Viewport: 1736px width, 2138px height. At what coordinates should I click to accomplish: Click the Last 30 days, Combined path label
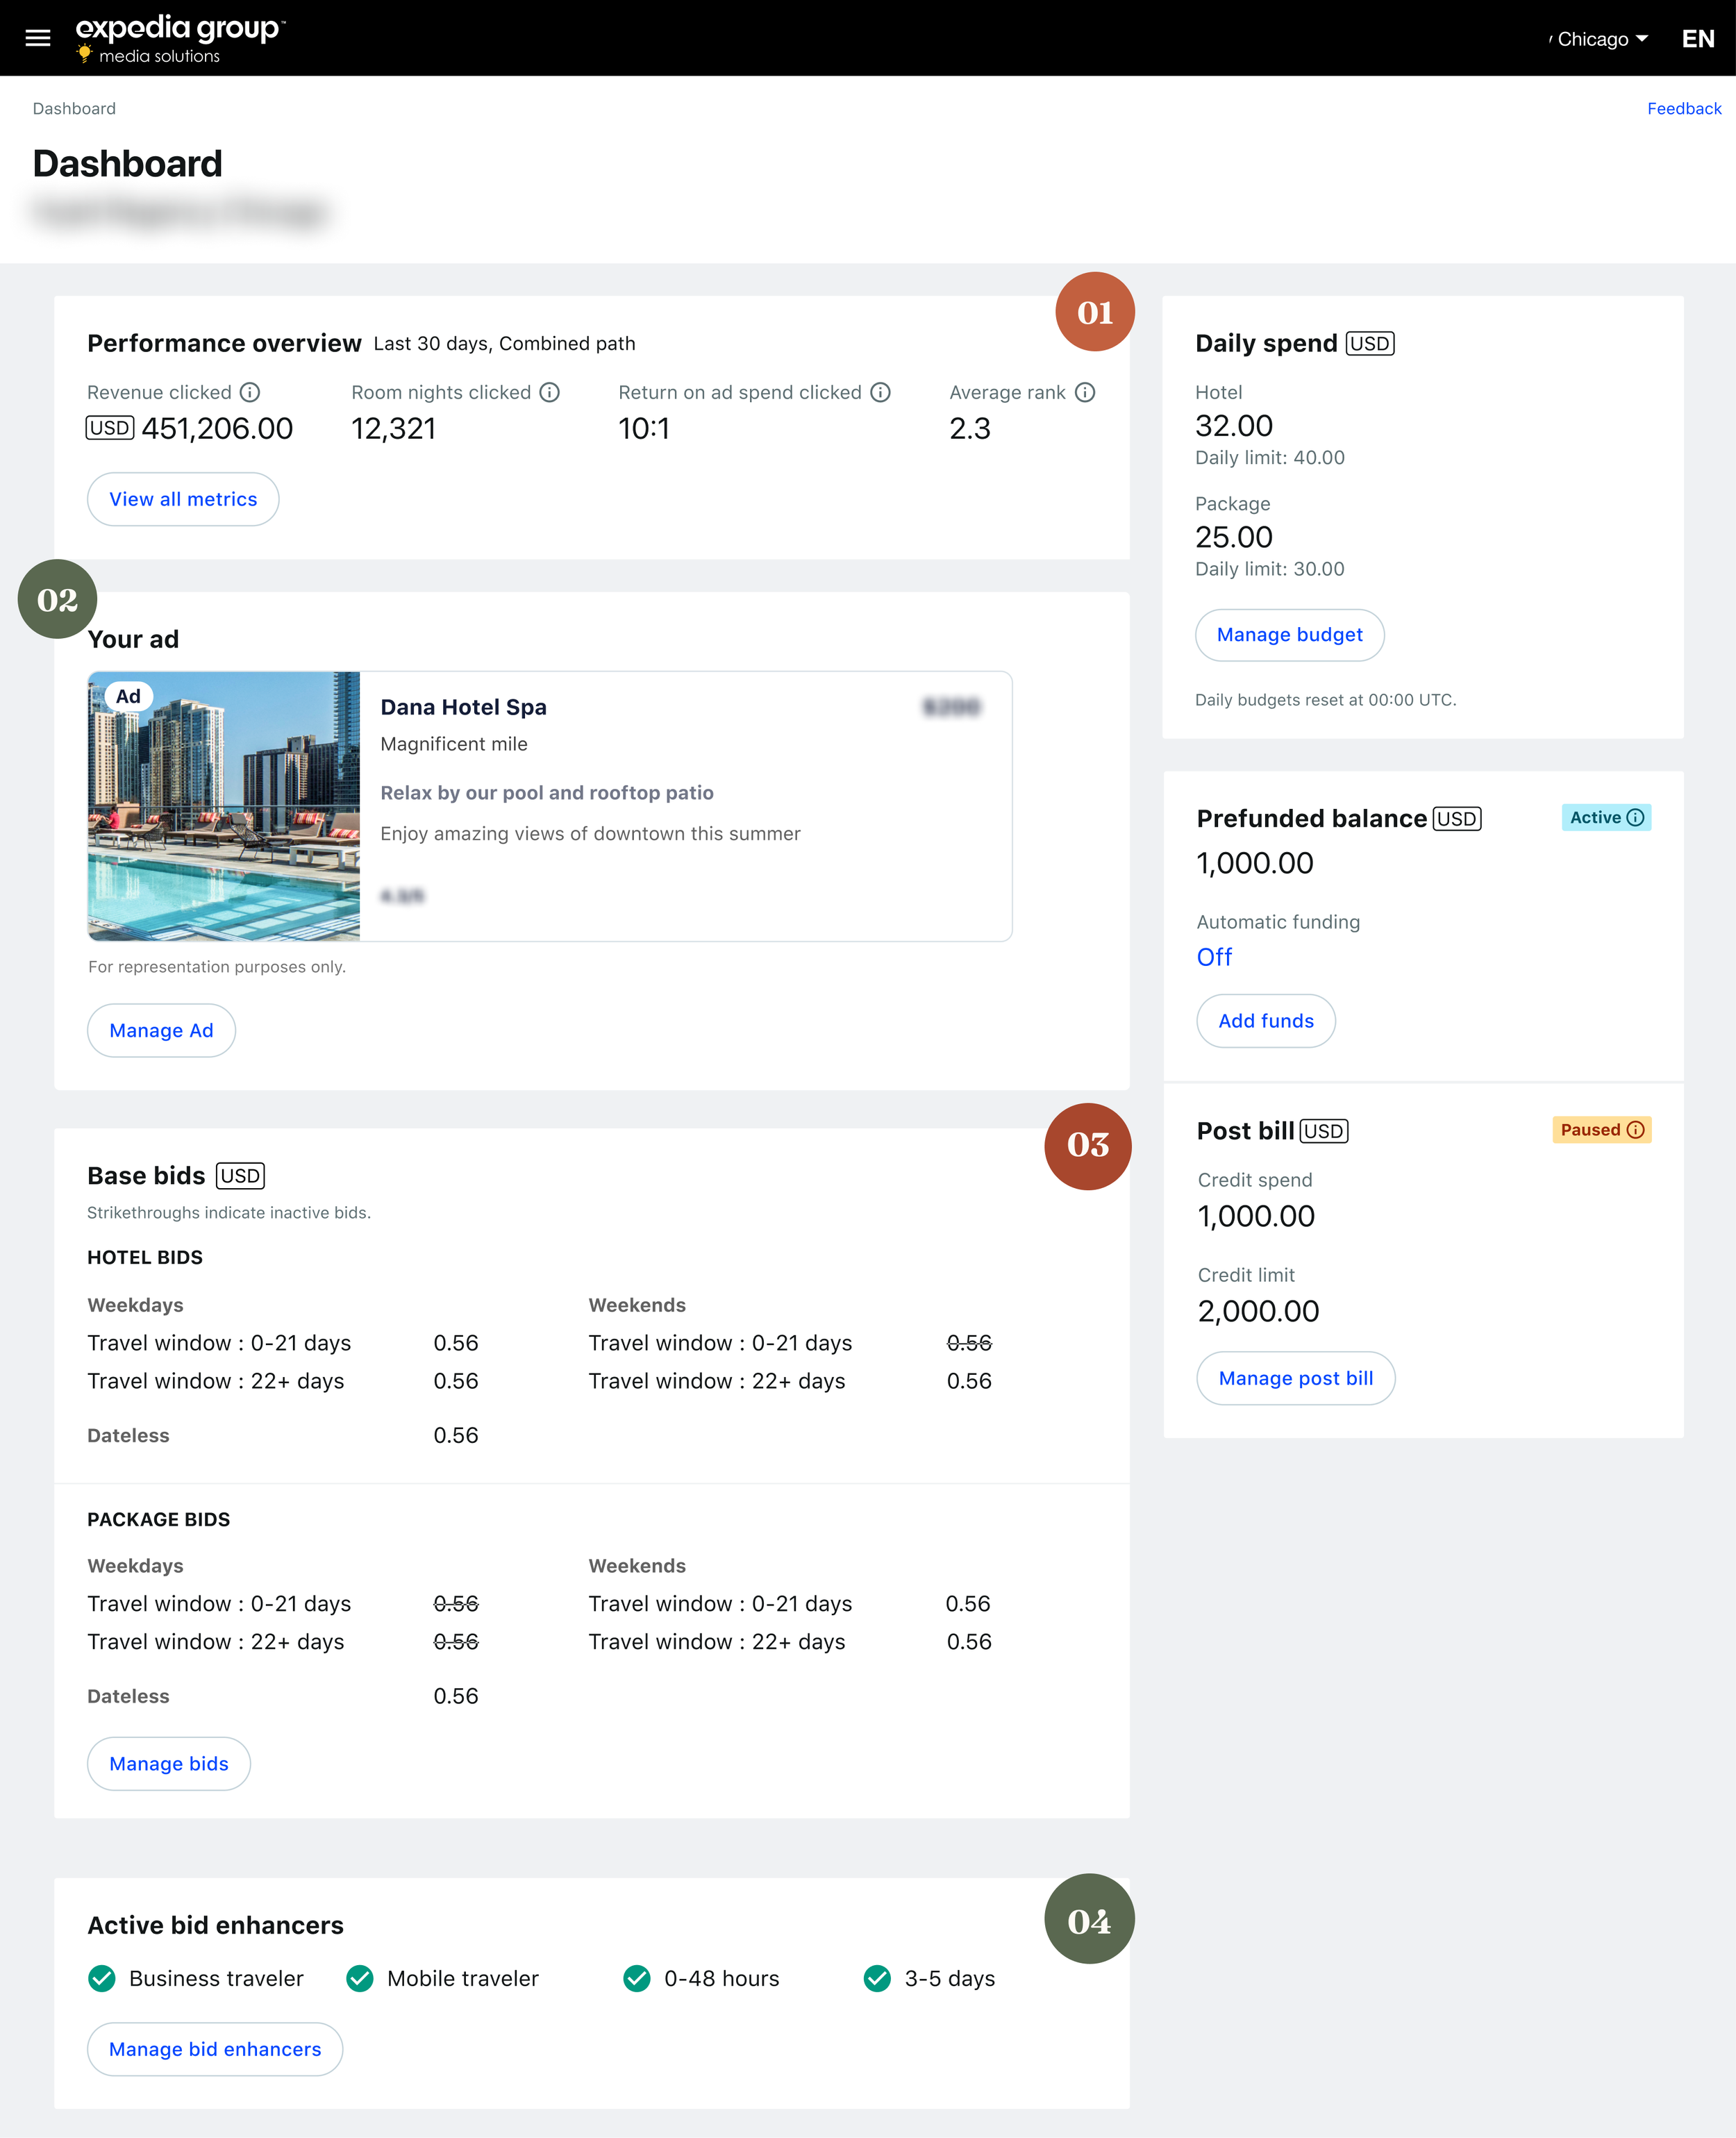pos(504,343)
